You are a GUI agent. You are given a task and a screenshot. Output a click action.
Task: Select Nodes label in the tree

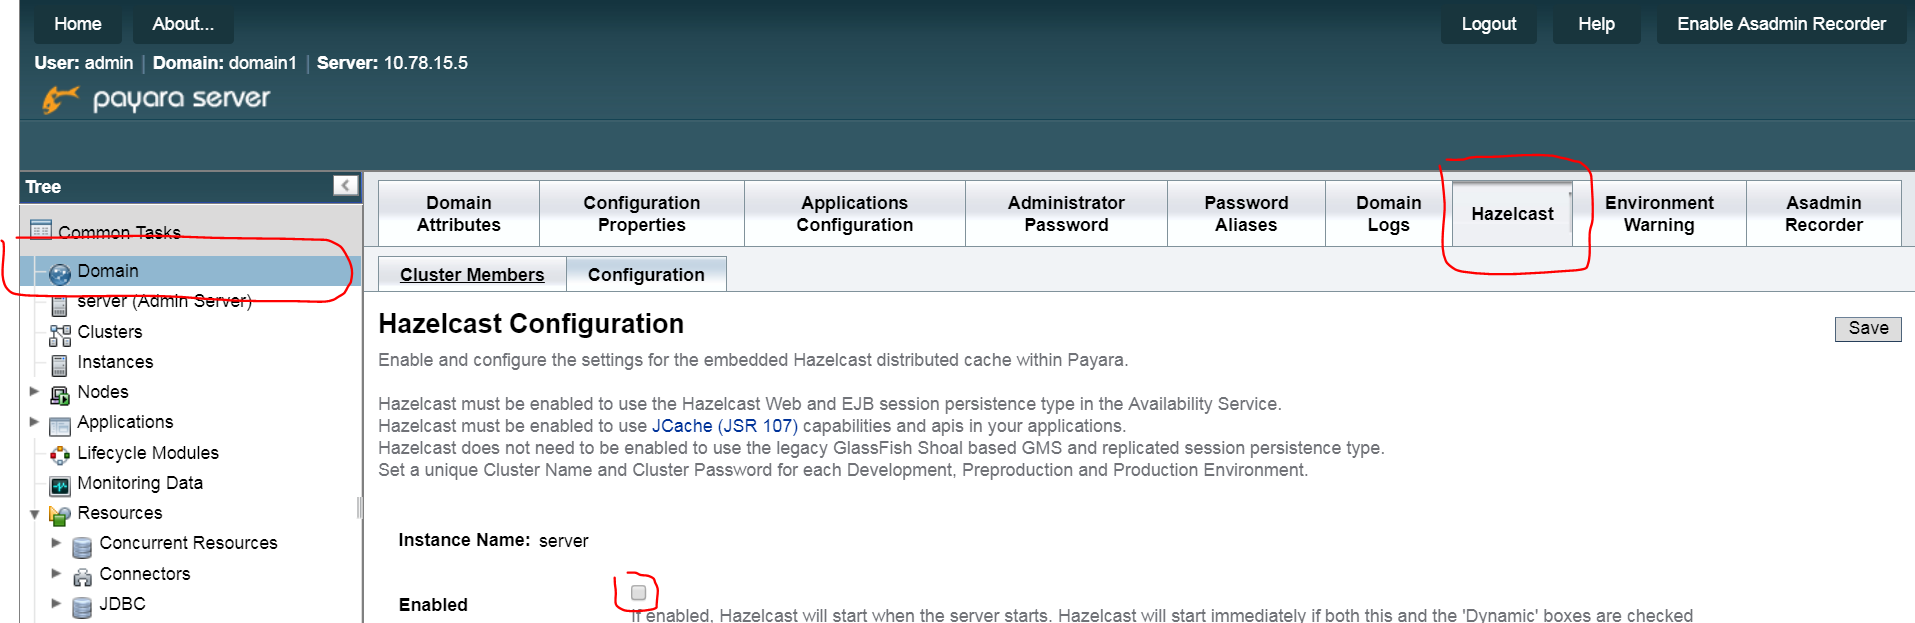(x=103, y=392)
